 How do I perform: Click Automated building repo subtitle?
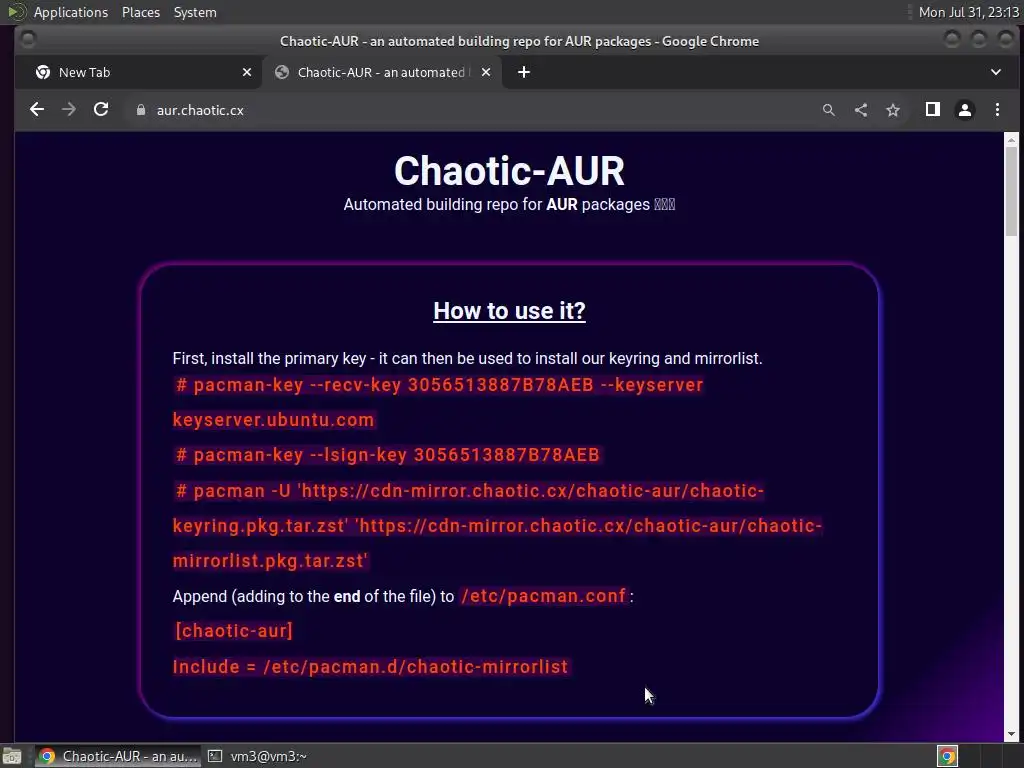click(x=509, y=204)
